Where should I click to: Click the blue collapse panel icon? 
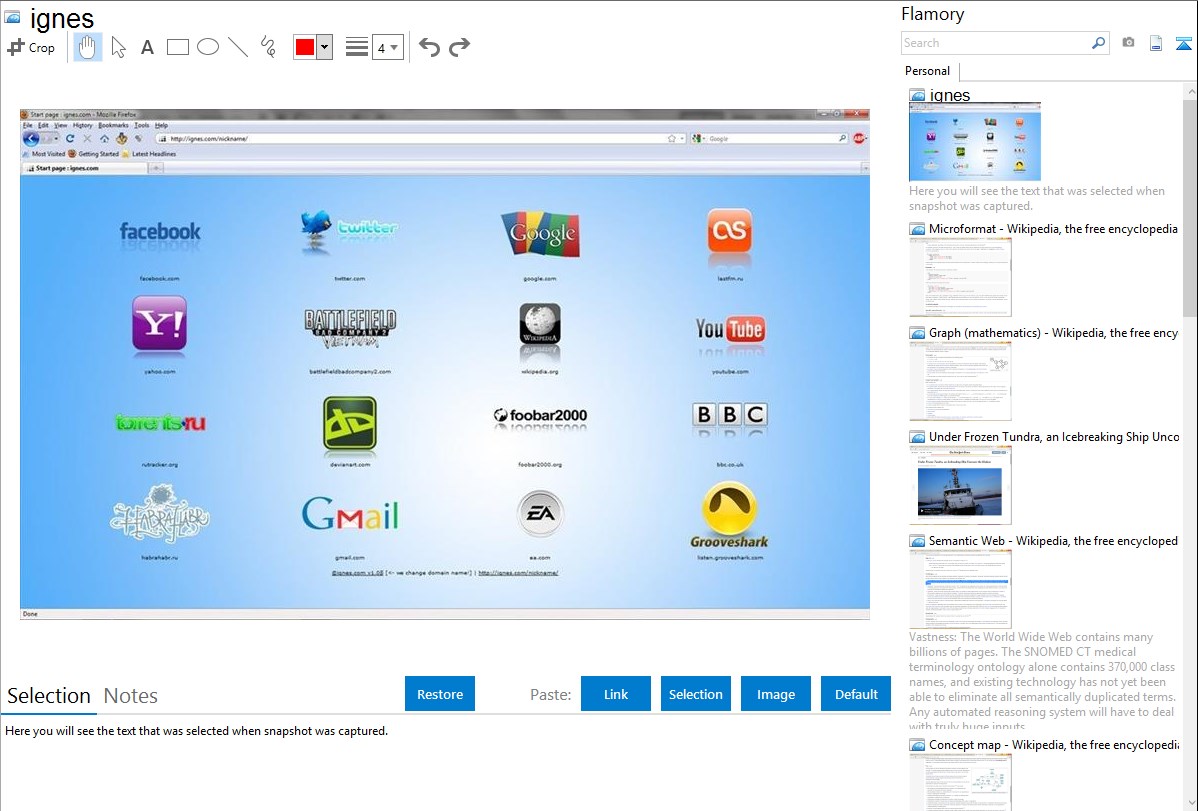pyautogui.click(x=1183, y=43)
